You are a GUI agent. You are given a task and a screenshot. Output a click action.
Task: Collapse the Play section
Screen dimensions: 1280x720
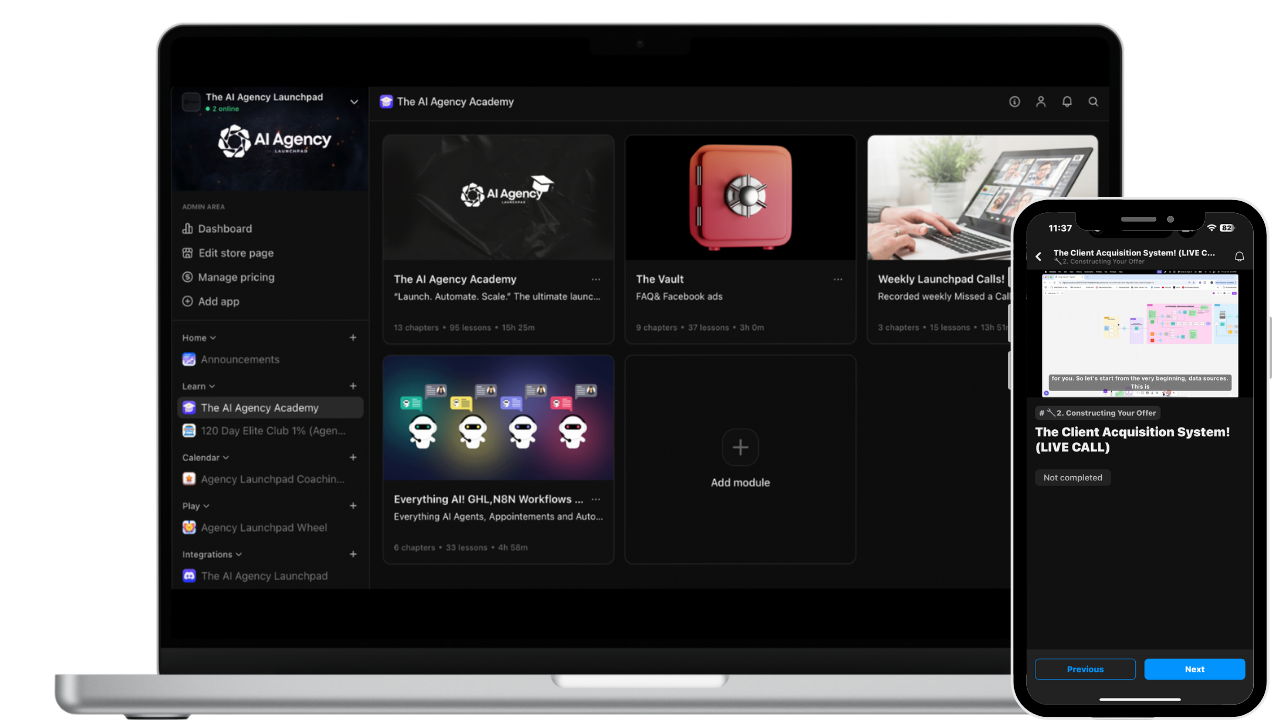click(x=196, y=506)
